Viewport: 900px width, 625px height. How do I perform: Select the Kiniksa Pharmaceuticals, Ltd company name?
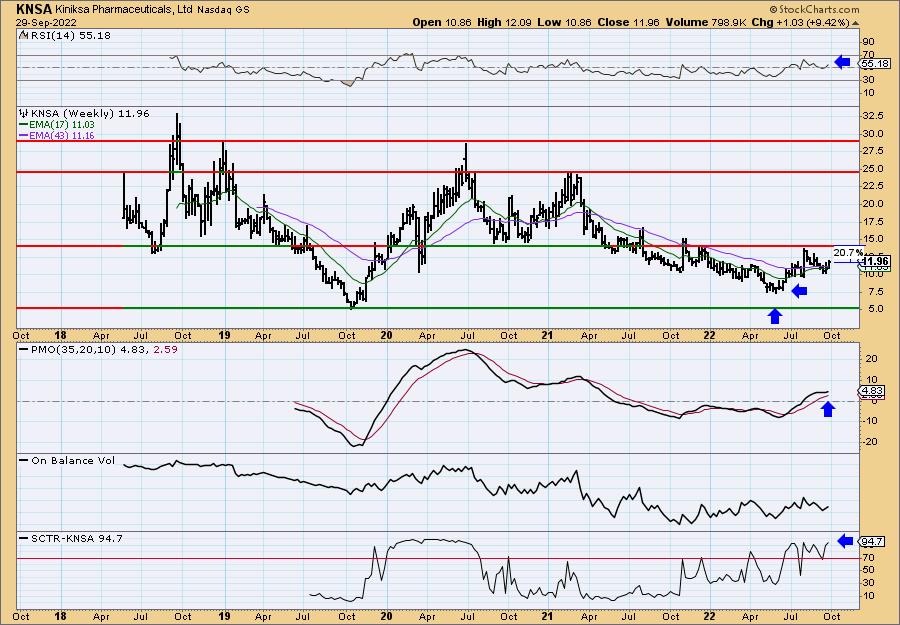tap(125, 9)
